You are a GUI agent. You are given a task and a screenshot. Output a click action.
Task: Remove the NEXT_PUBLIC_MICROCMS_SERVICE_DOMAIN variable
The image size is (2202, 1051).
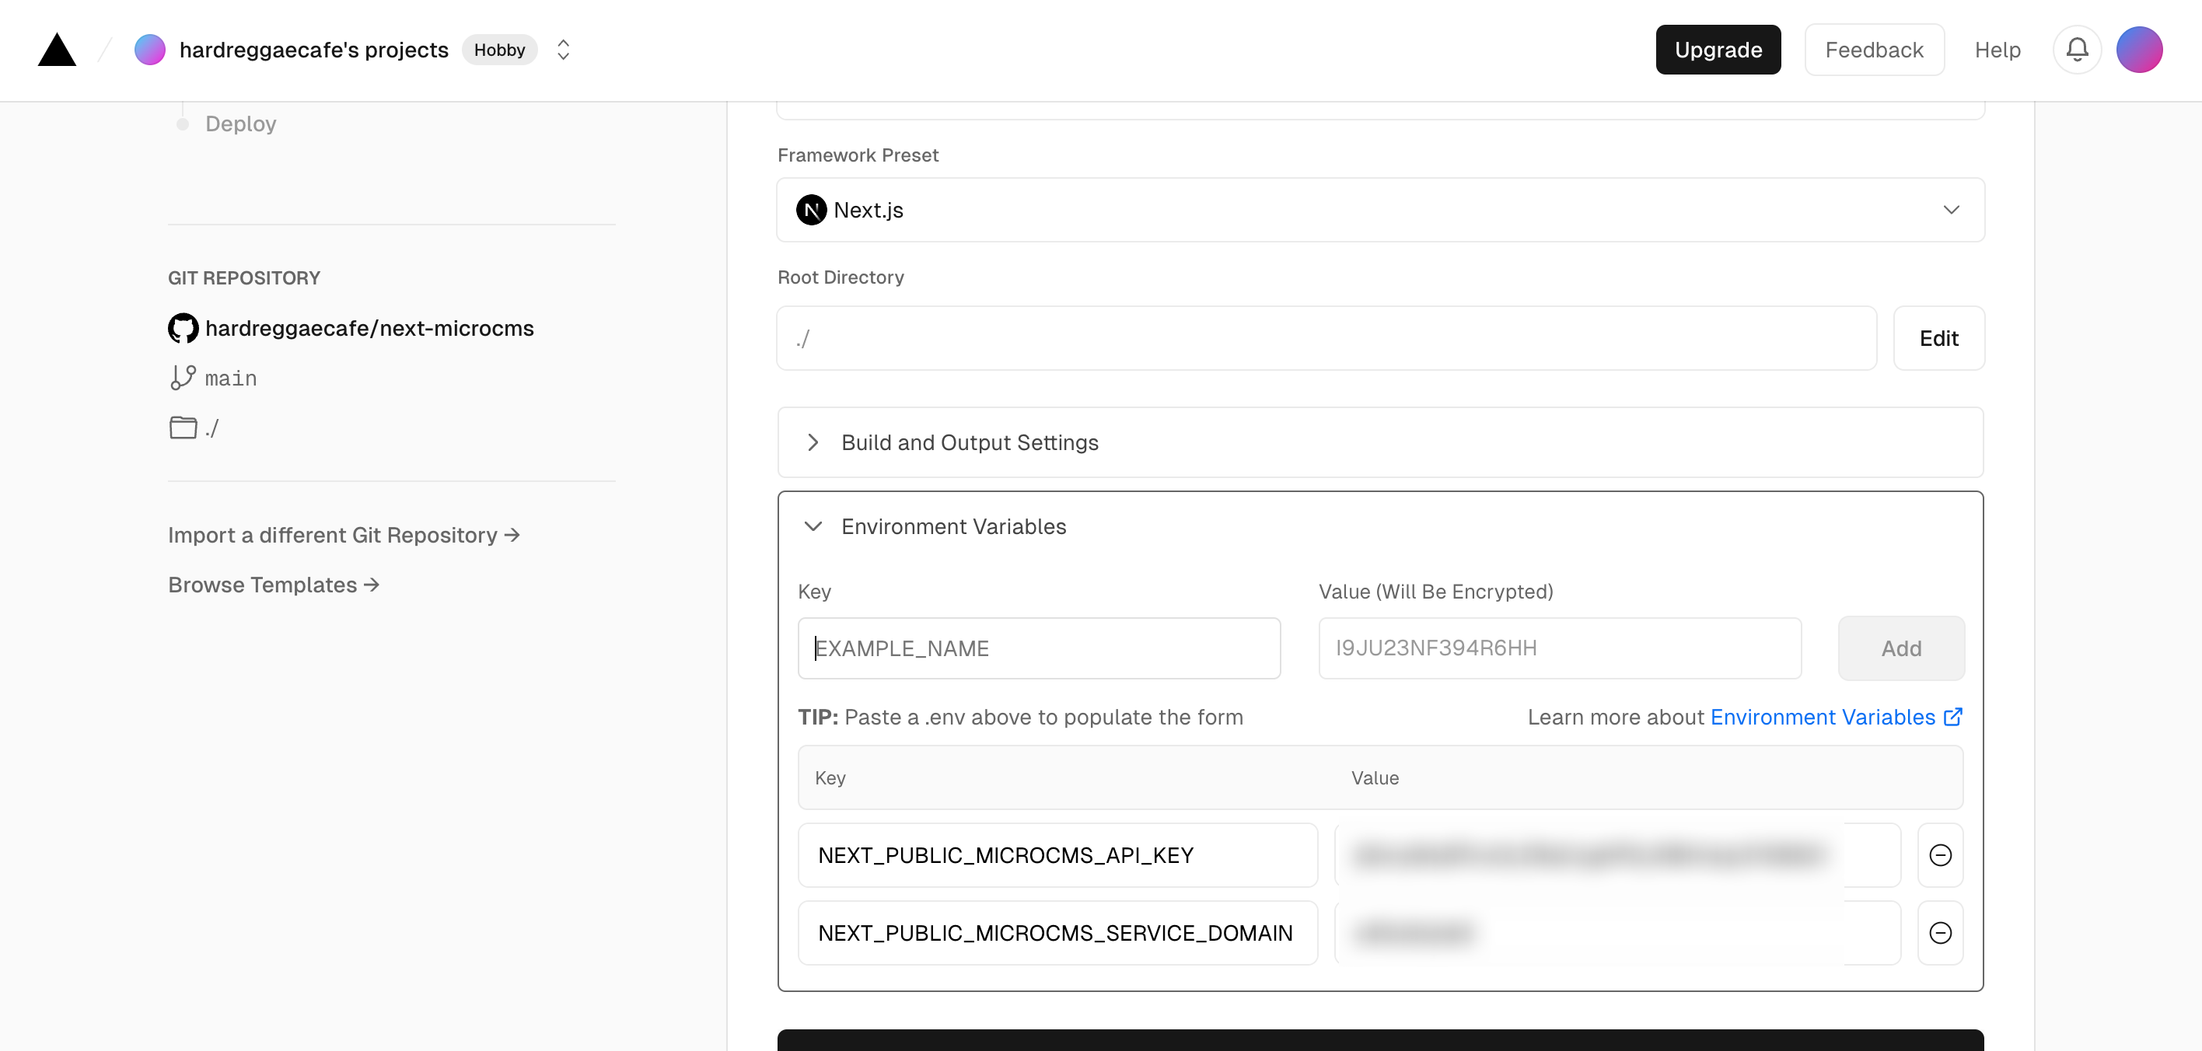[x=1939, y=933]
